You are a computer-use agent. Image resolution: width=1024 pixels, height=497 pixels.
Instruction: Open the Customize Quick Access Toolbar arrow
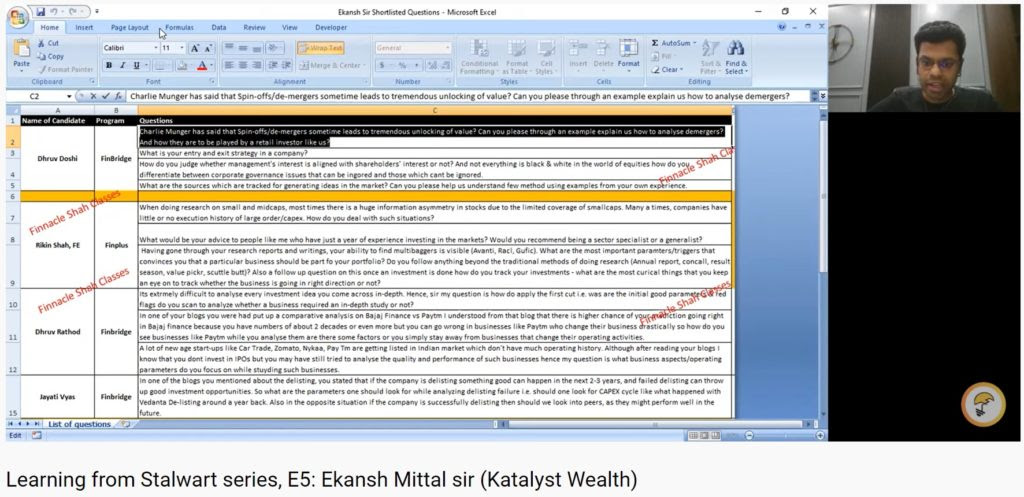click(97, 12)
